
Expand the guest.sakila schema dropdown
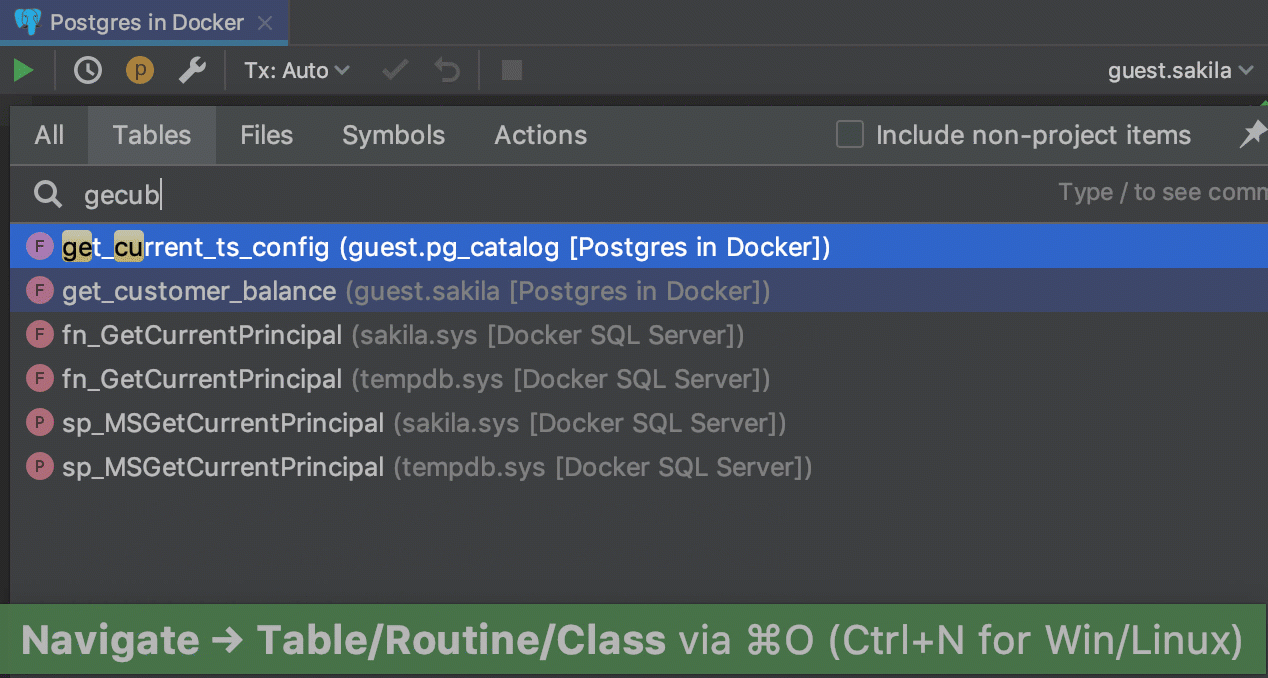coord(1180,70)
